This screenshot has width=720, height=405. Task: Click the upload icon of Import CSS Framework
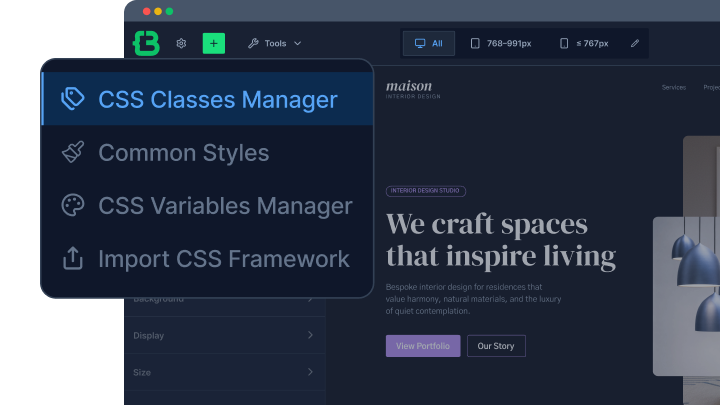73,258
